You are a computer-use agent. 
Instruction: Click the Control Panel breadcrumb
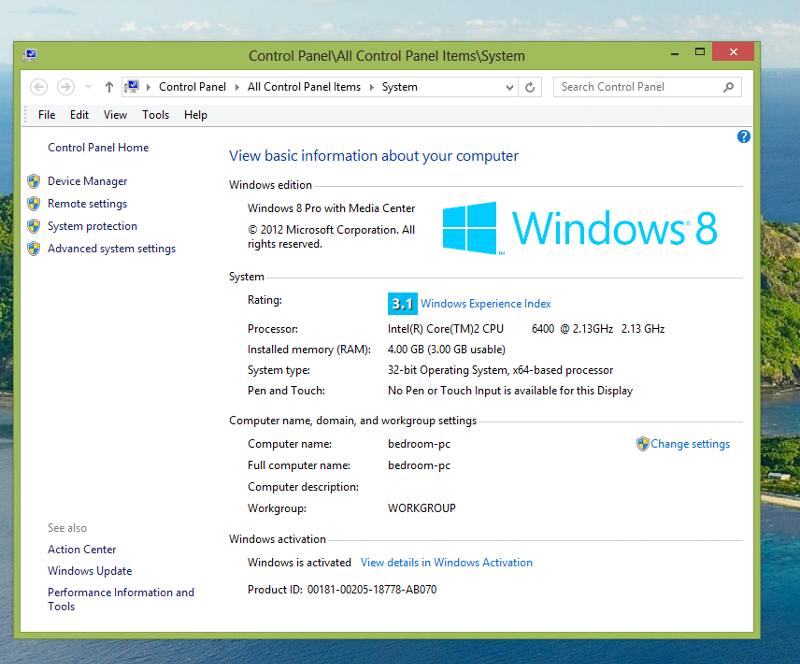point(192,87)
